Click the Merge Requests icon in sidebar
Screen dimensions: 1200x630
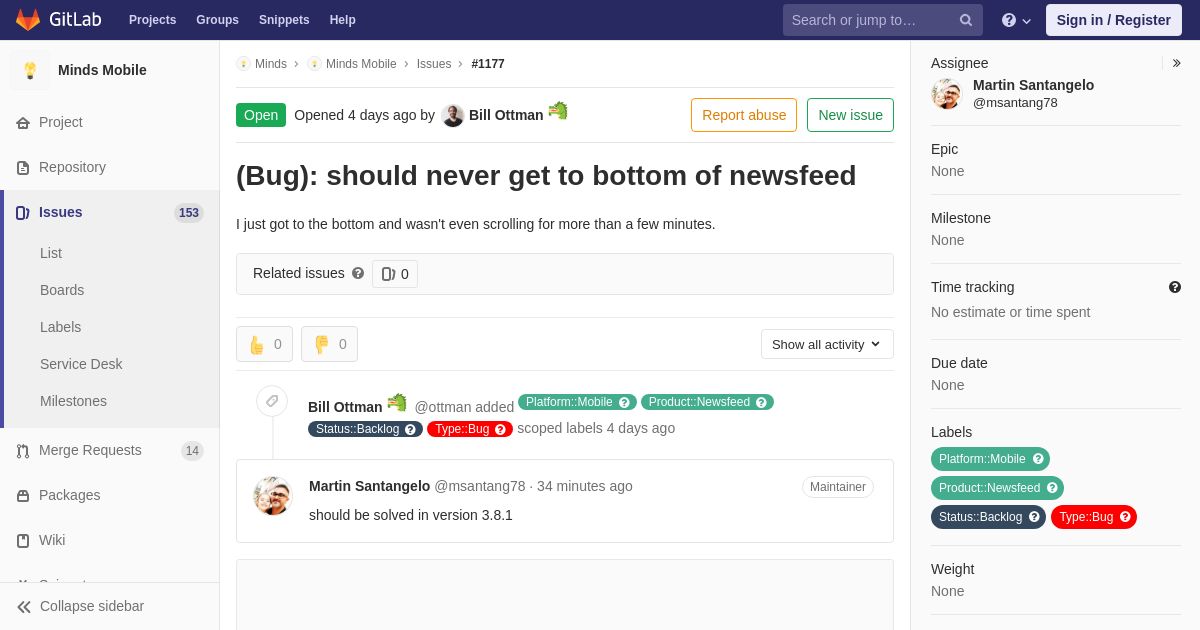point(23,450)
